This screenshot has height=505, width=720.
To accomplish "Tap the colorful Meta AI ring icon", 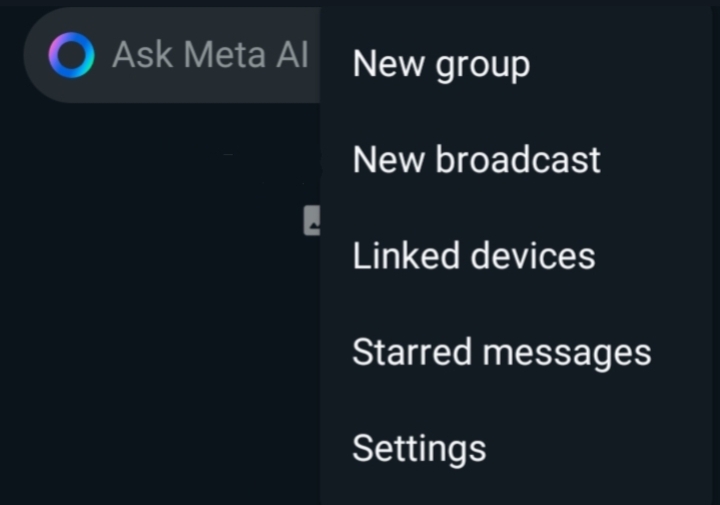I will tap(72, 55).
